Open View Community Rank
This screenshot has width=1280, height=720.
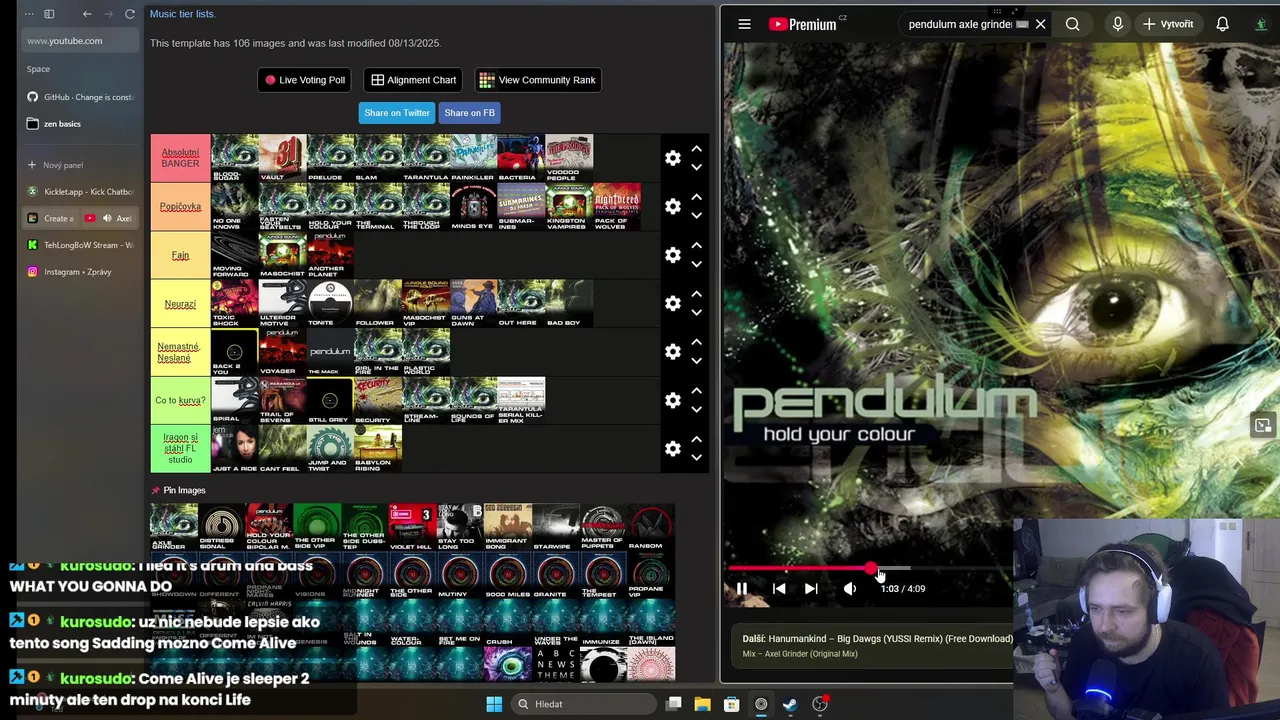[x=537, y=80]
